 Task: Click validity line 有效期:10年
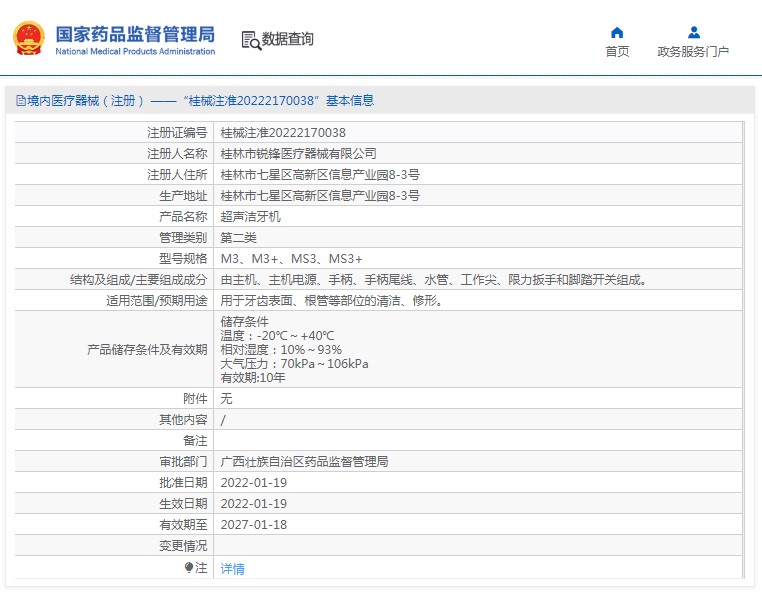(x=253, y=378)
